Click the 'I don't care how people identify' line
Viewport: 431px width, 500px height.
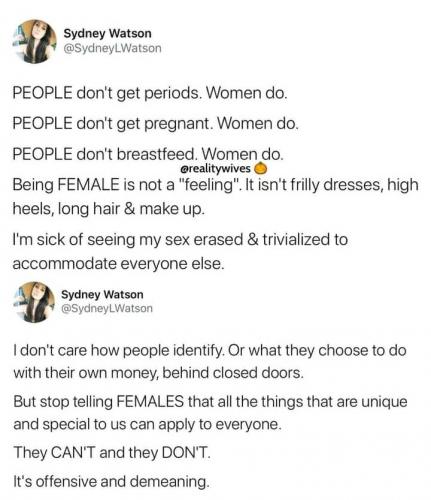[210, 351]
